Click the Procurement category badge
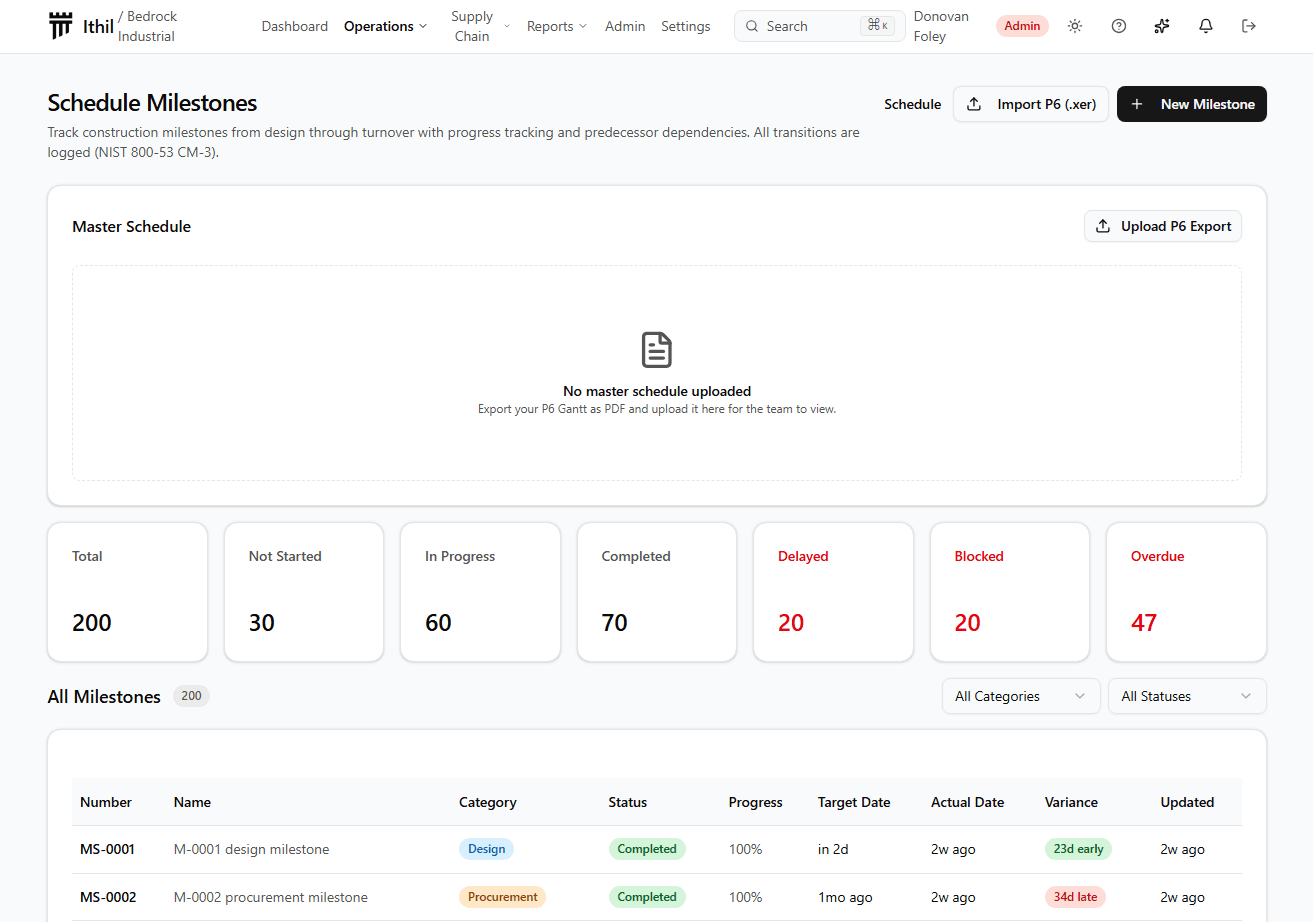The width and height of the screenshot is (1313, 922). (x=503, y=897)
